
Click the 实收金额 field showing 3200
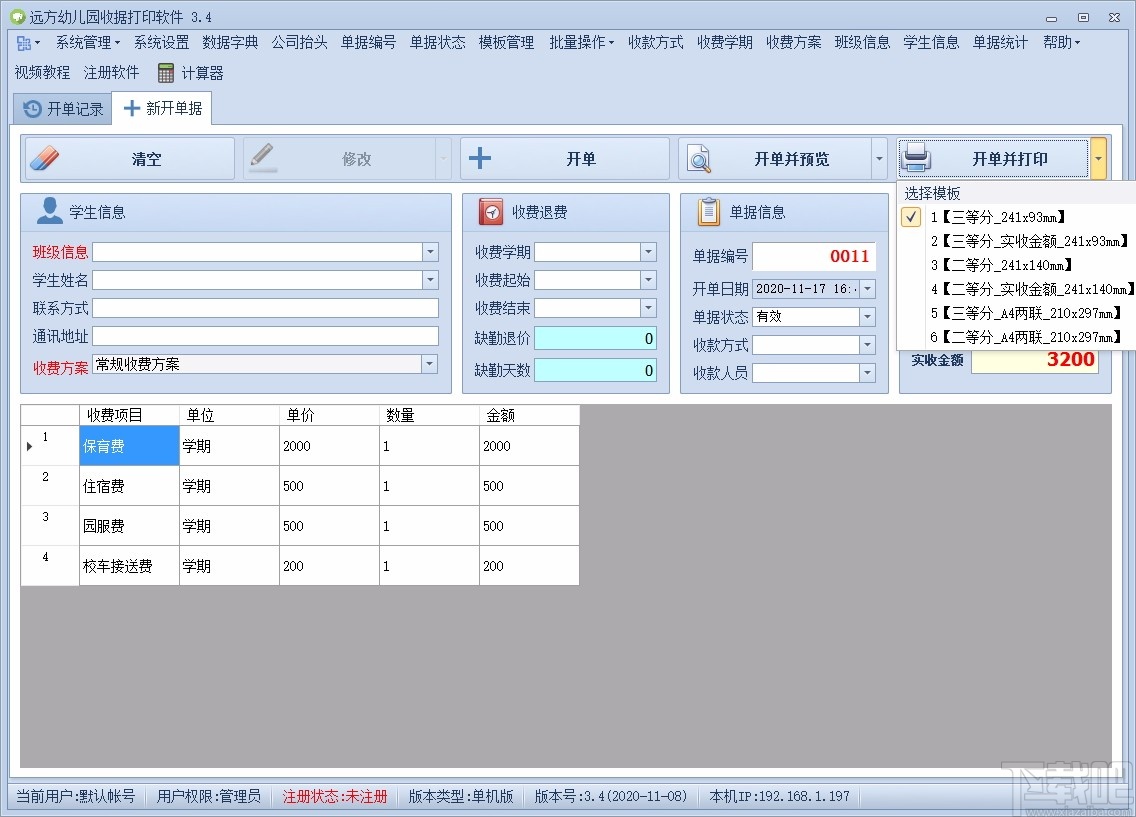(x=1035, y=359)
